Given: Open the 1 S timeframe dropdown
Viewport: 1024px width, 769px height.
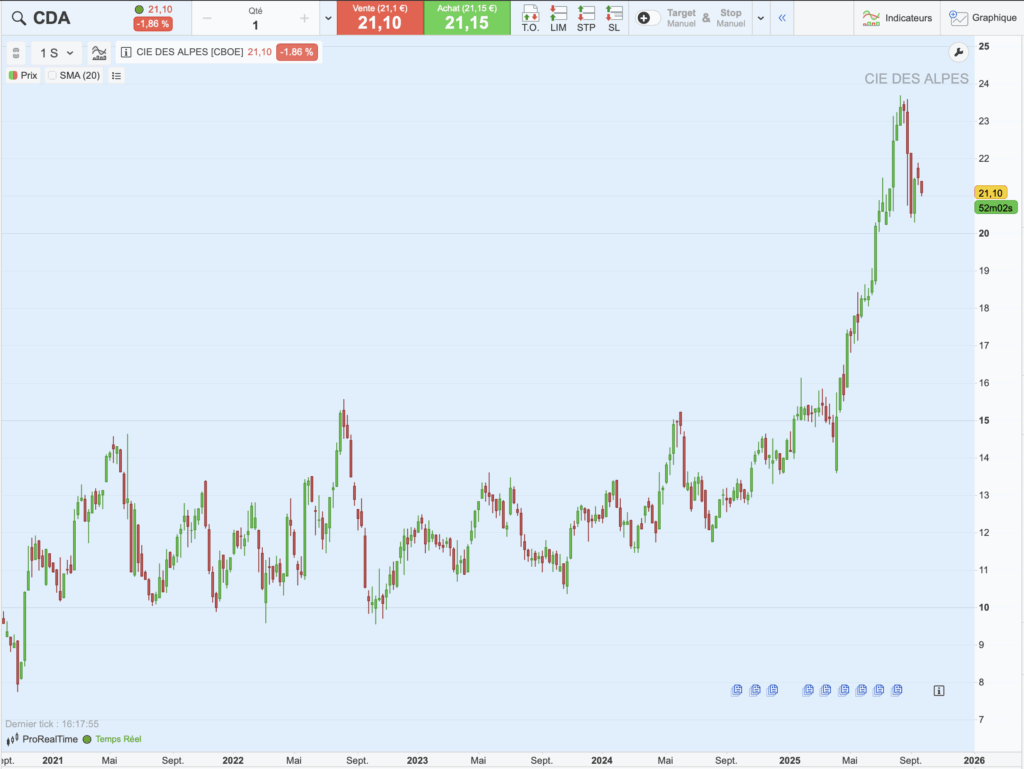Looking at the screenshot, I should click(x=55, y=53).
